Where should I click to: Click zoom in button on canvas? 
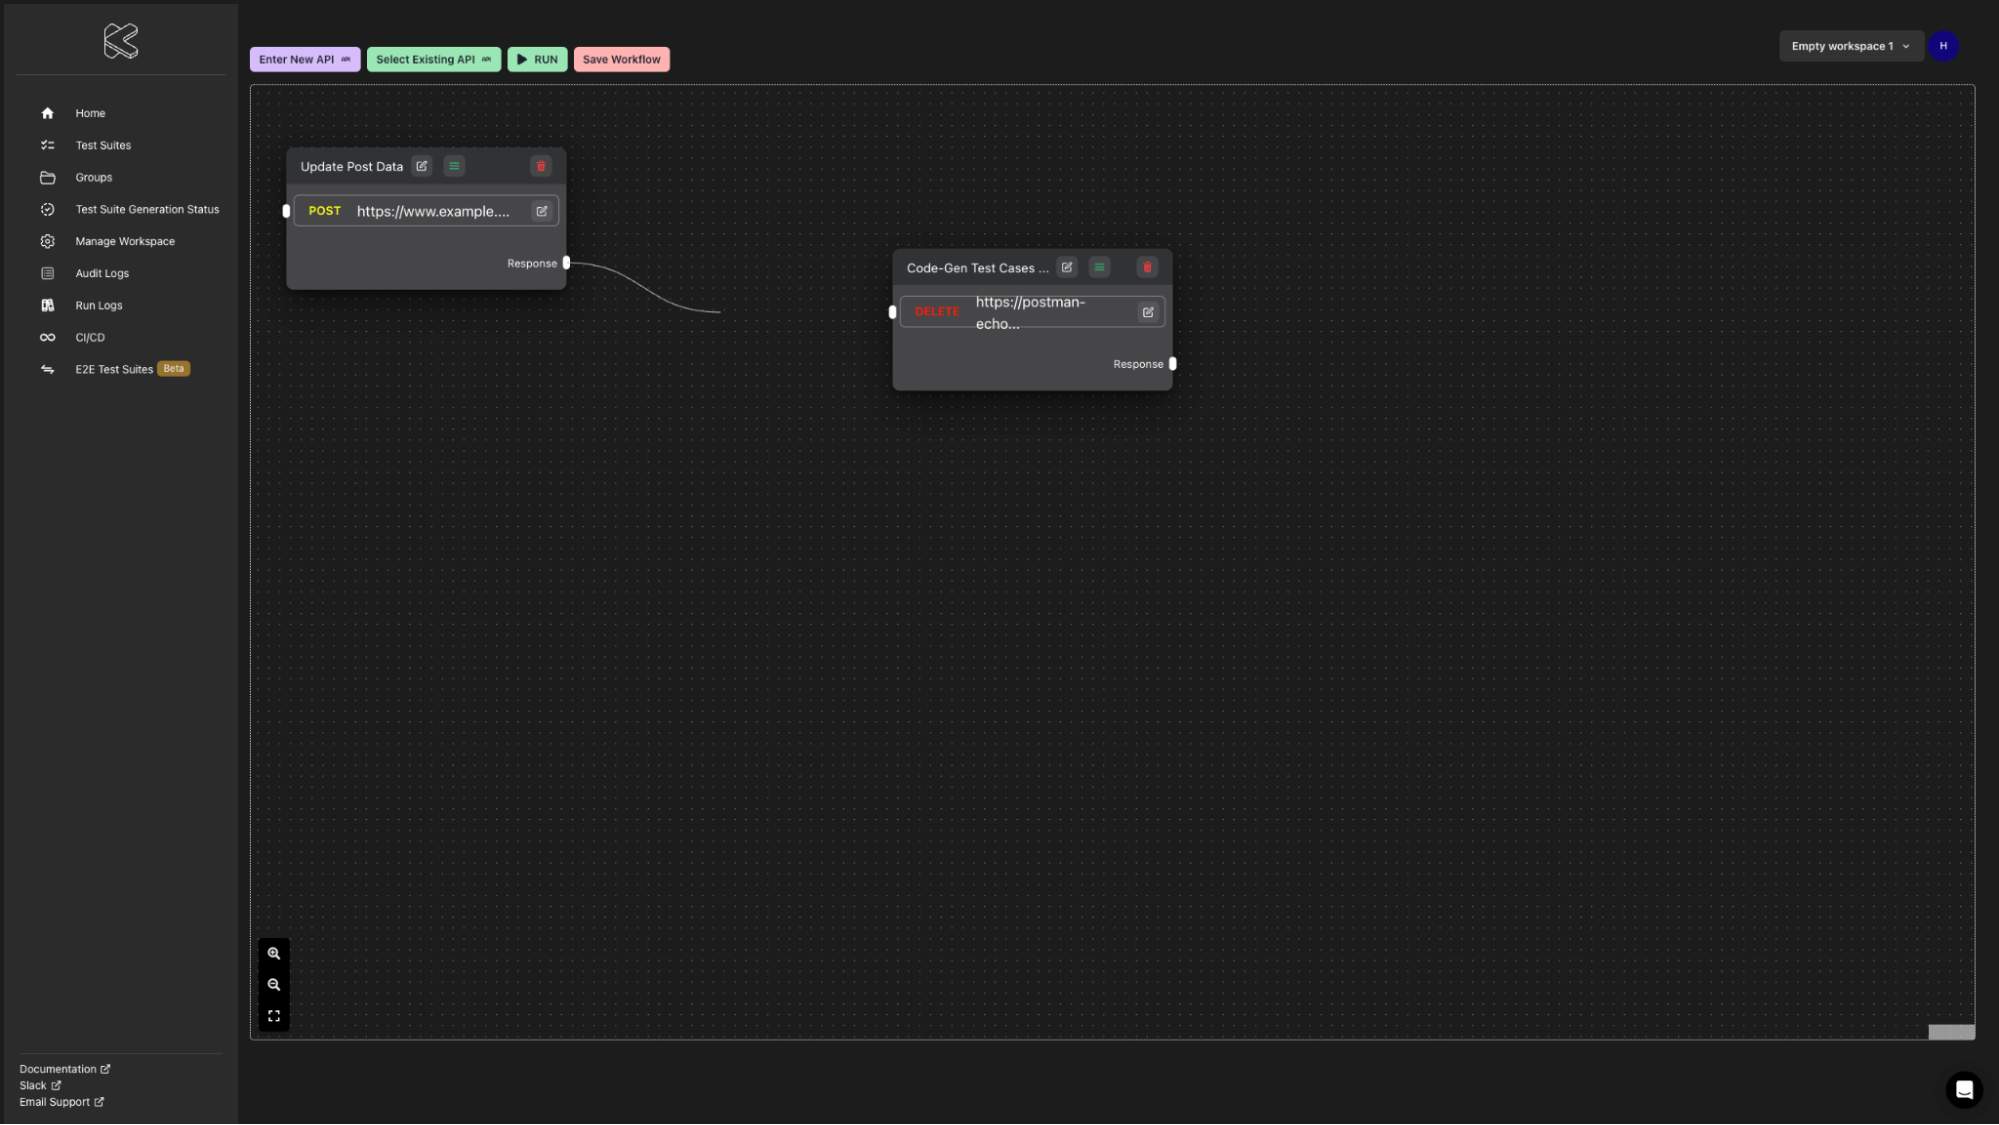pyautogui.click(x=273, y=953)
